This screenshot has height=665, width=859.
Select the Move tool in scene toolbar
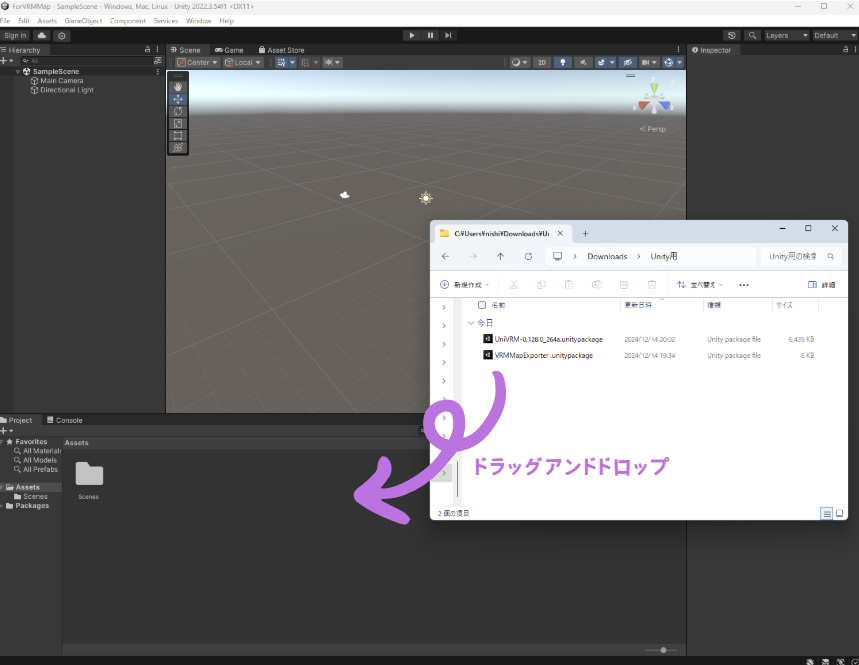pos(177,99)
